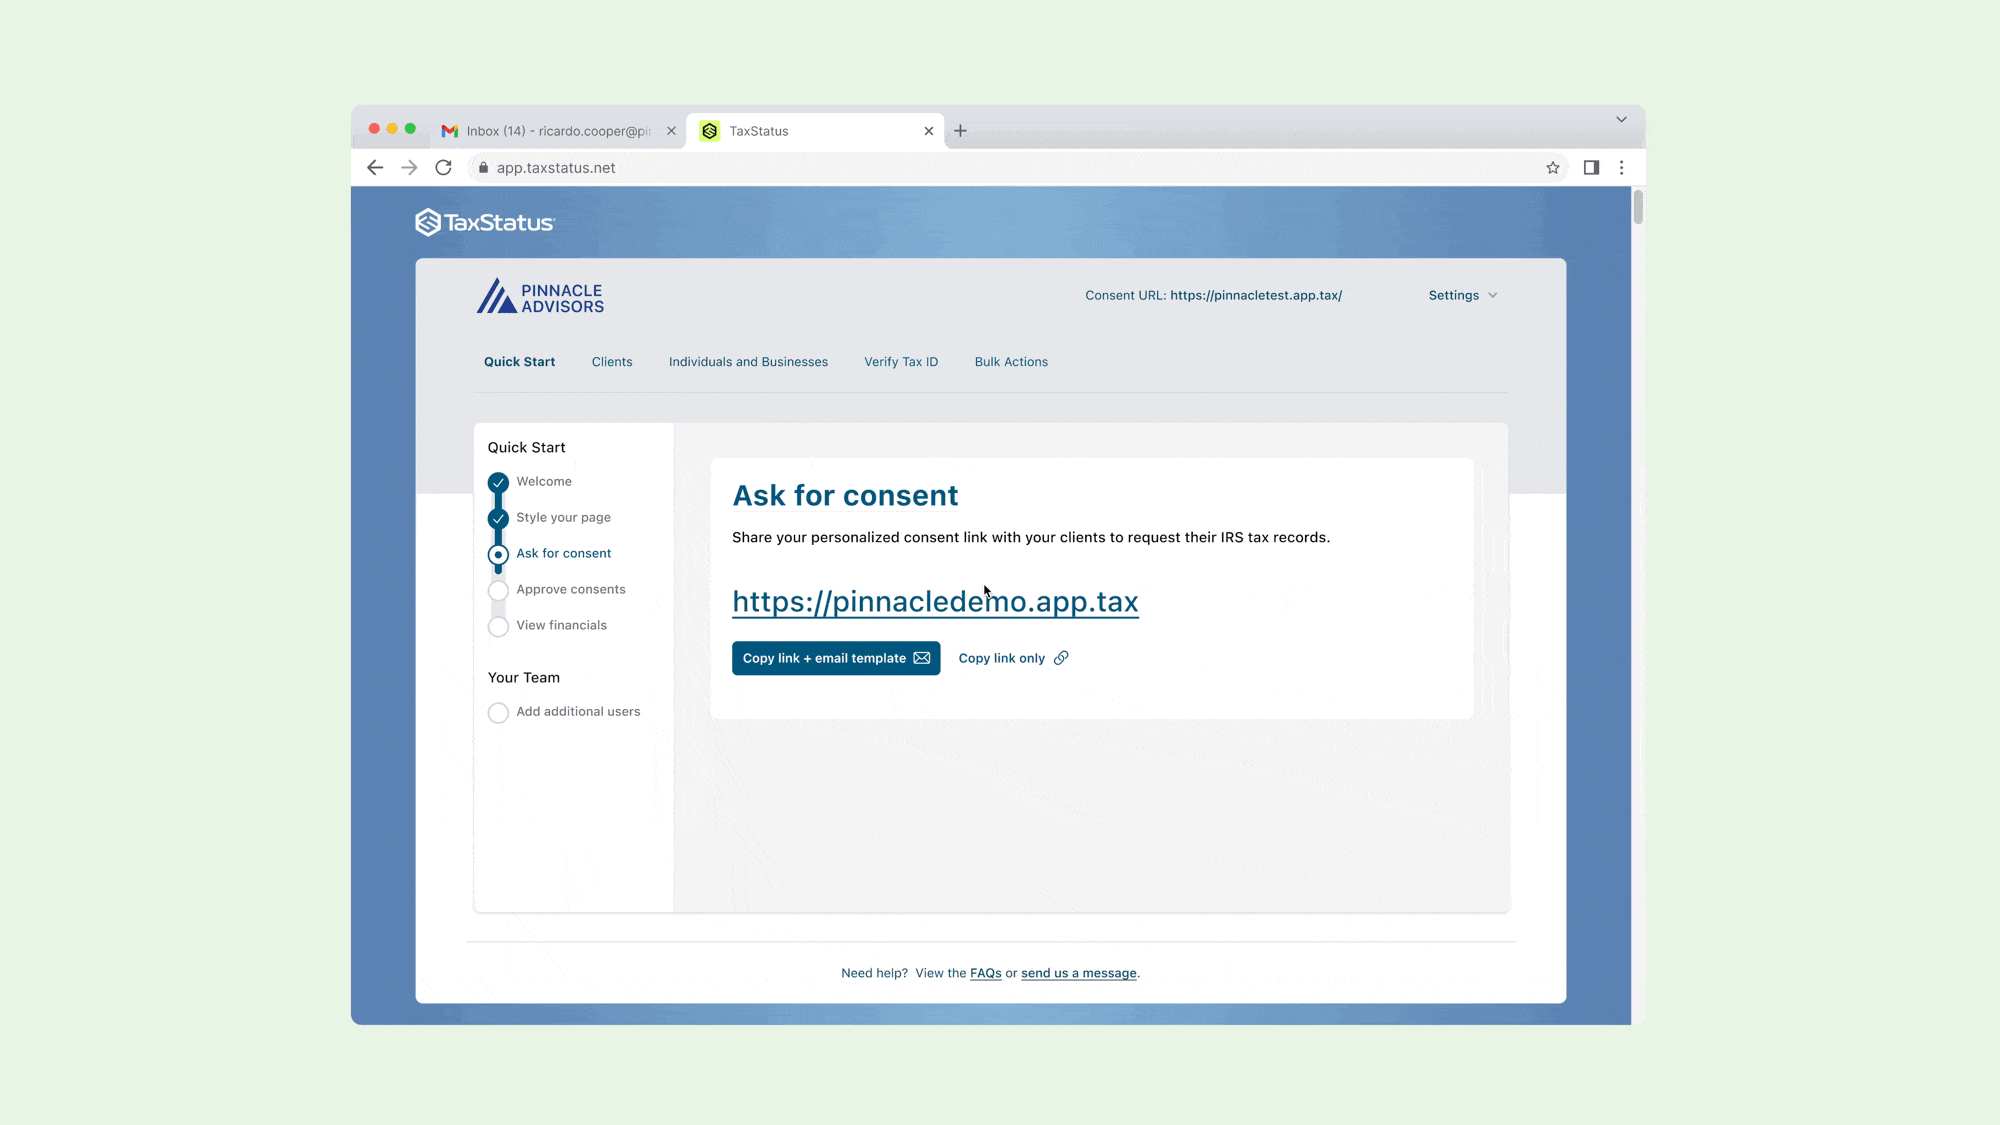
Task: Click the browser back arrow
Action: (x=375, y=168)
